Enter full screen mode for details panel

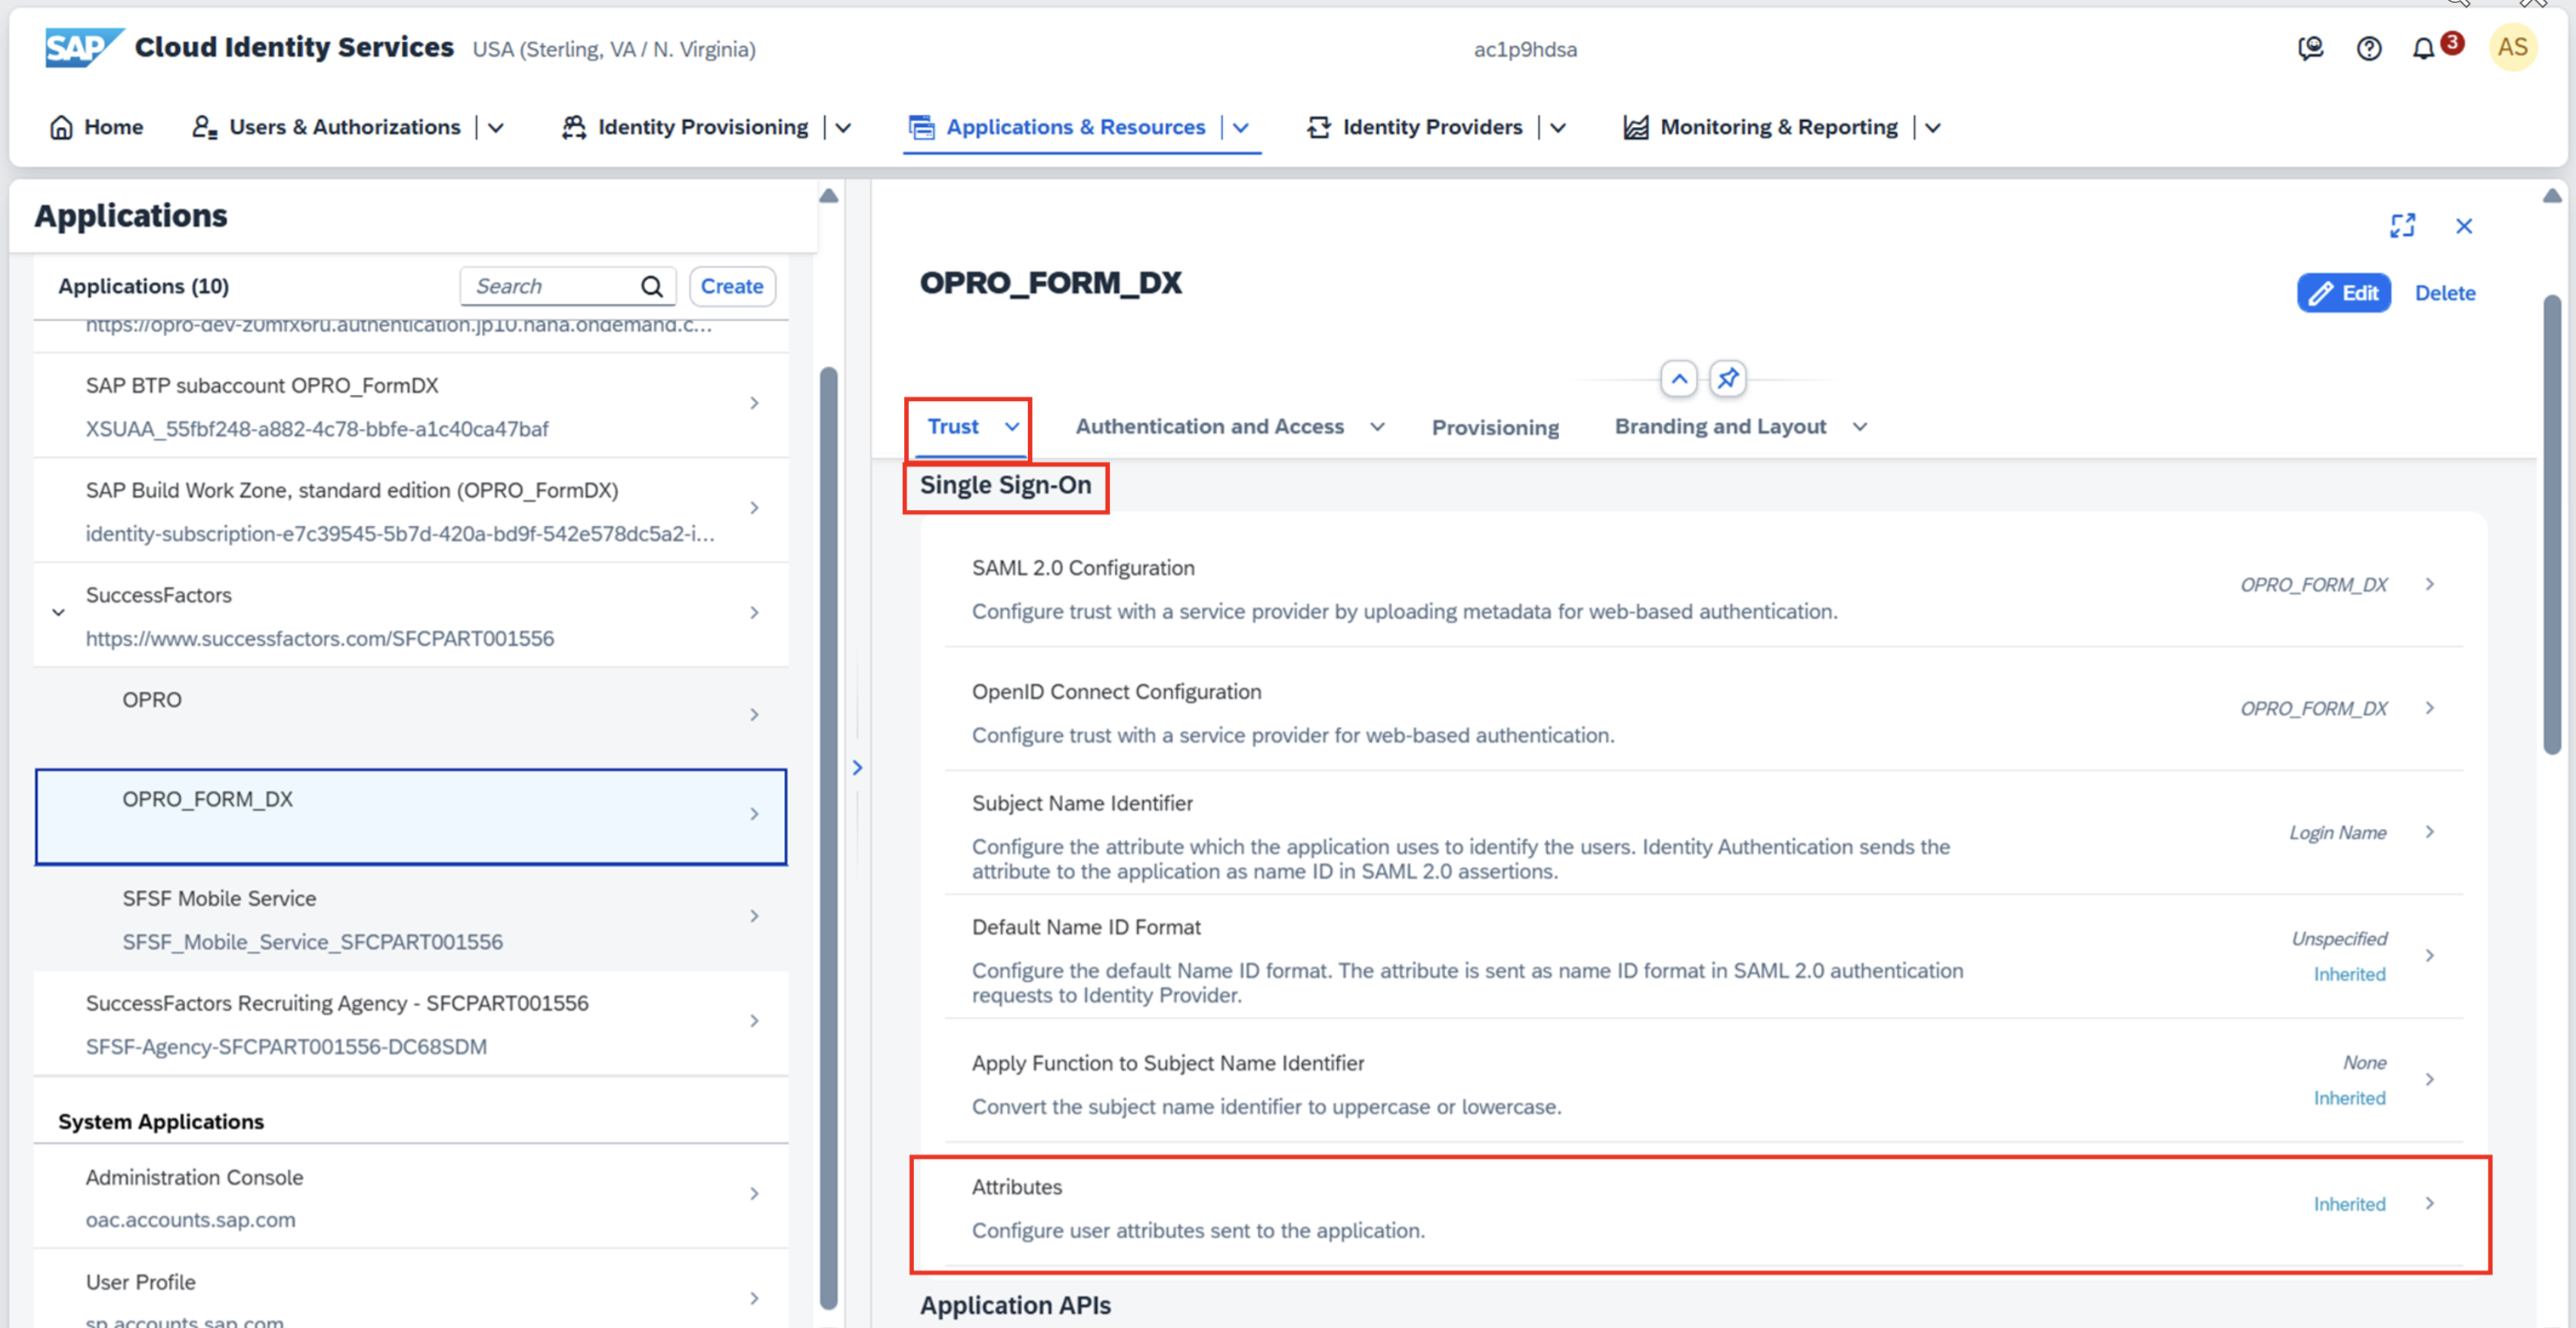(2402, 226)
